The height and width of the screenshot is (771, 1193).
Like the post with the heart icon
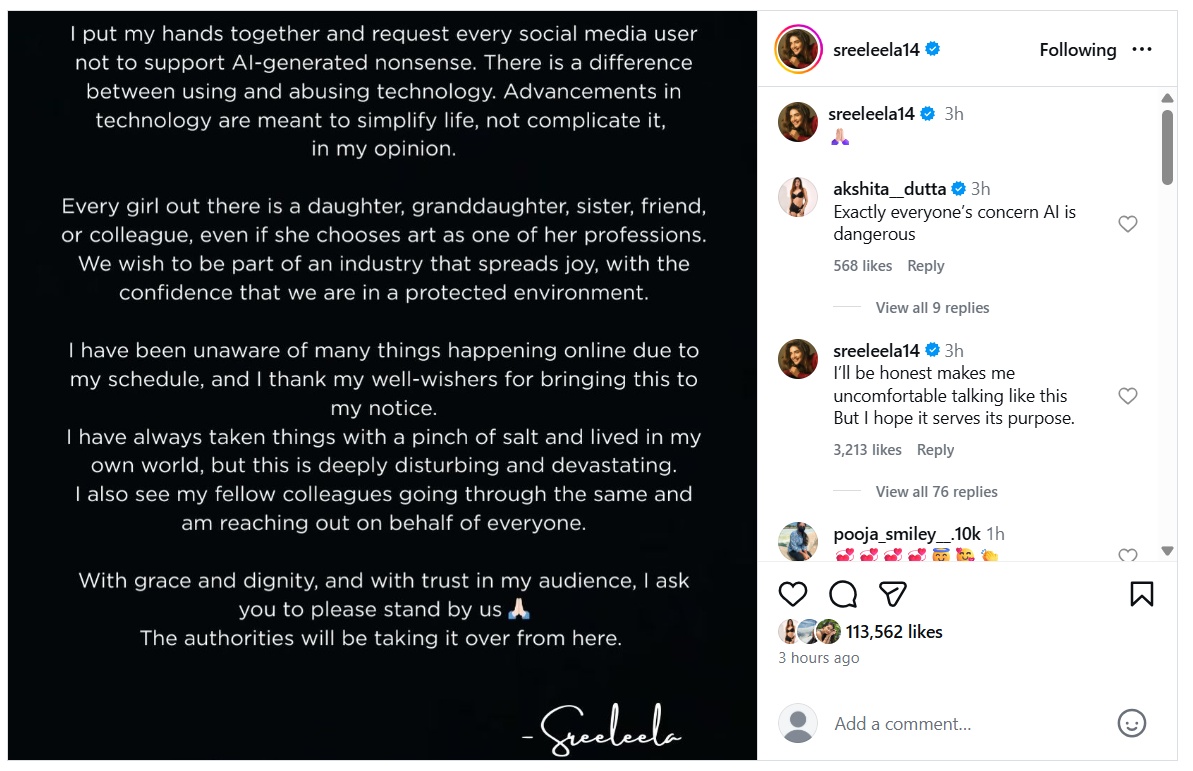click(x=792, y=594)
